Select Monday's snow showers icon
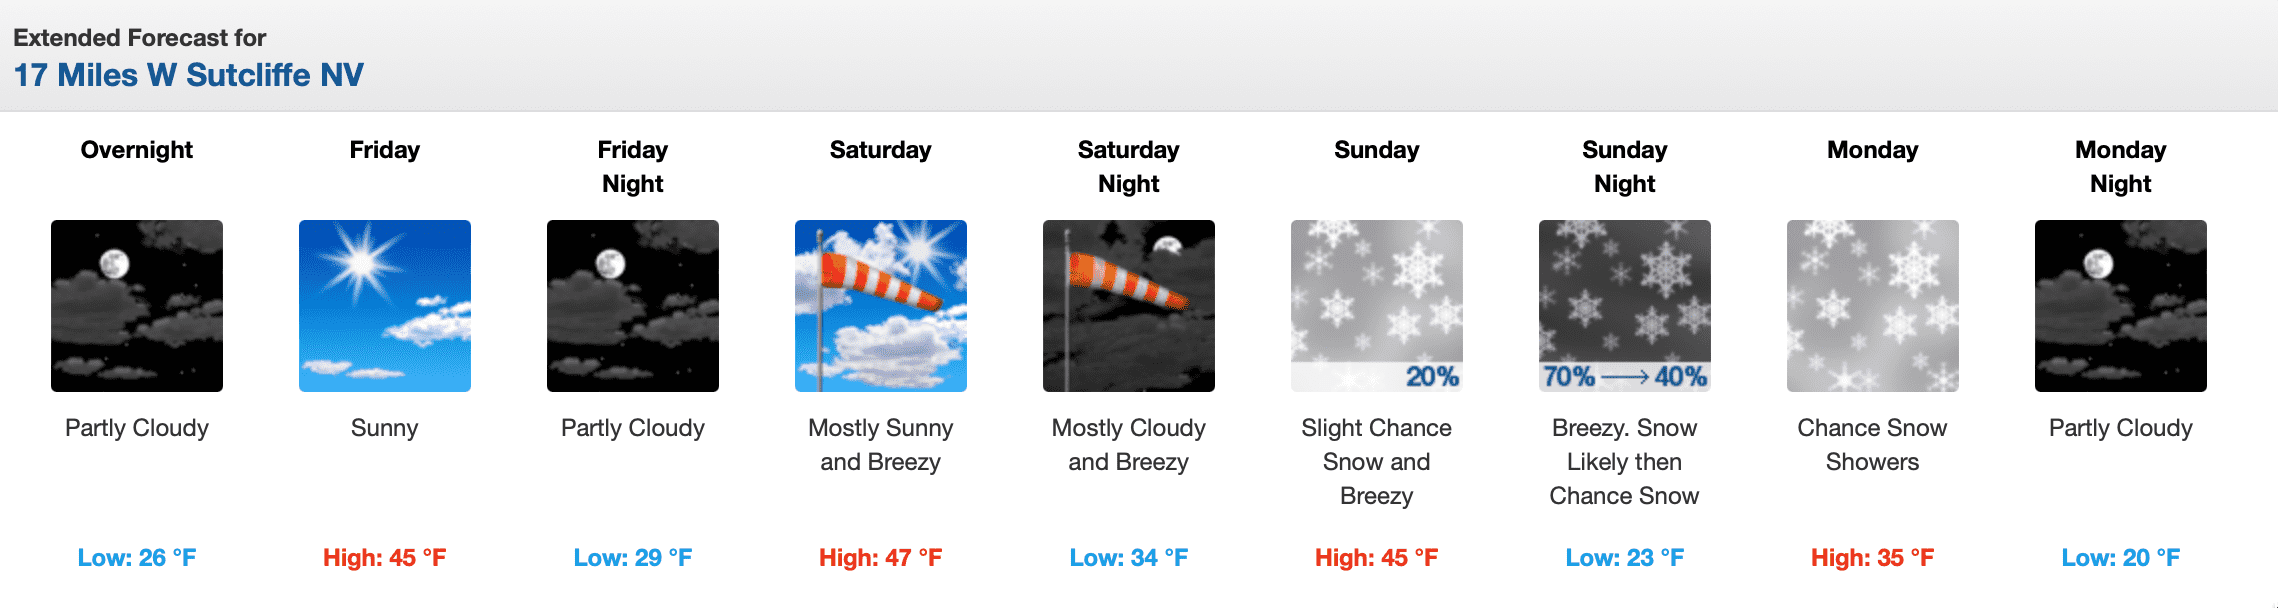The image size is (2278, 608). (x=1873, y=306)
